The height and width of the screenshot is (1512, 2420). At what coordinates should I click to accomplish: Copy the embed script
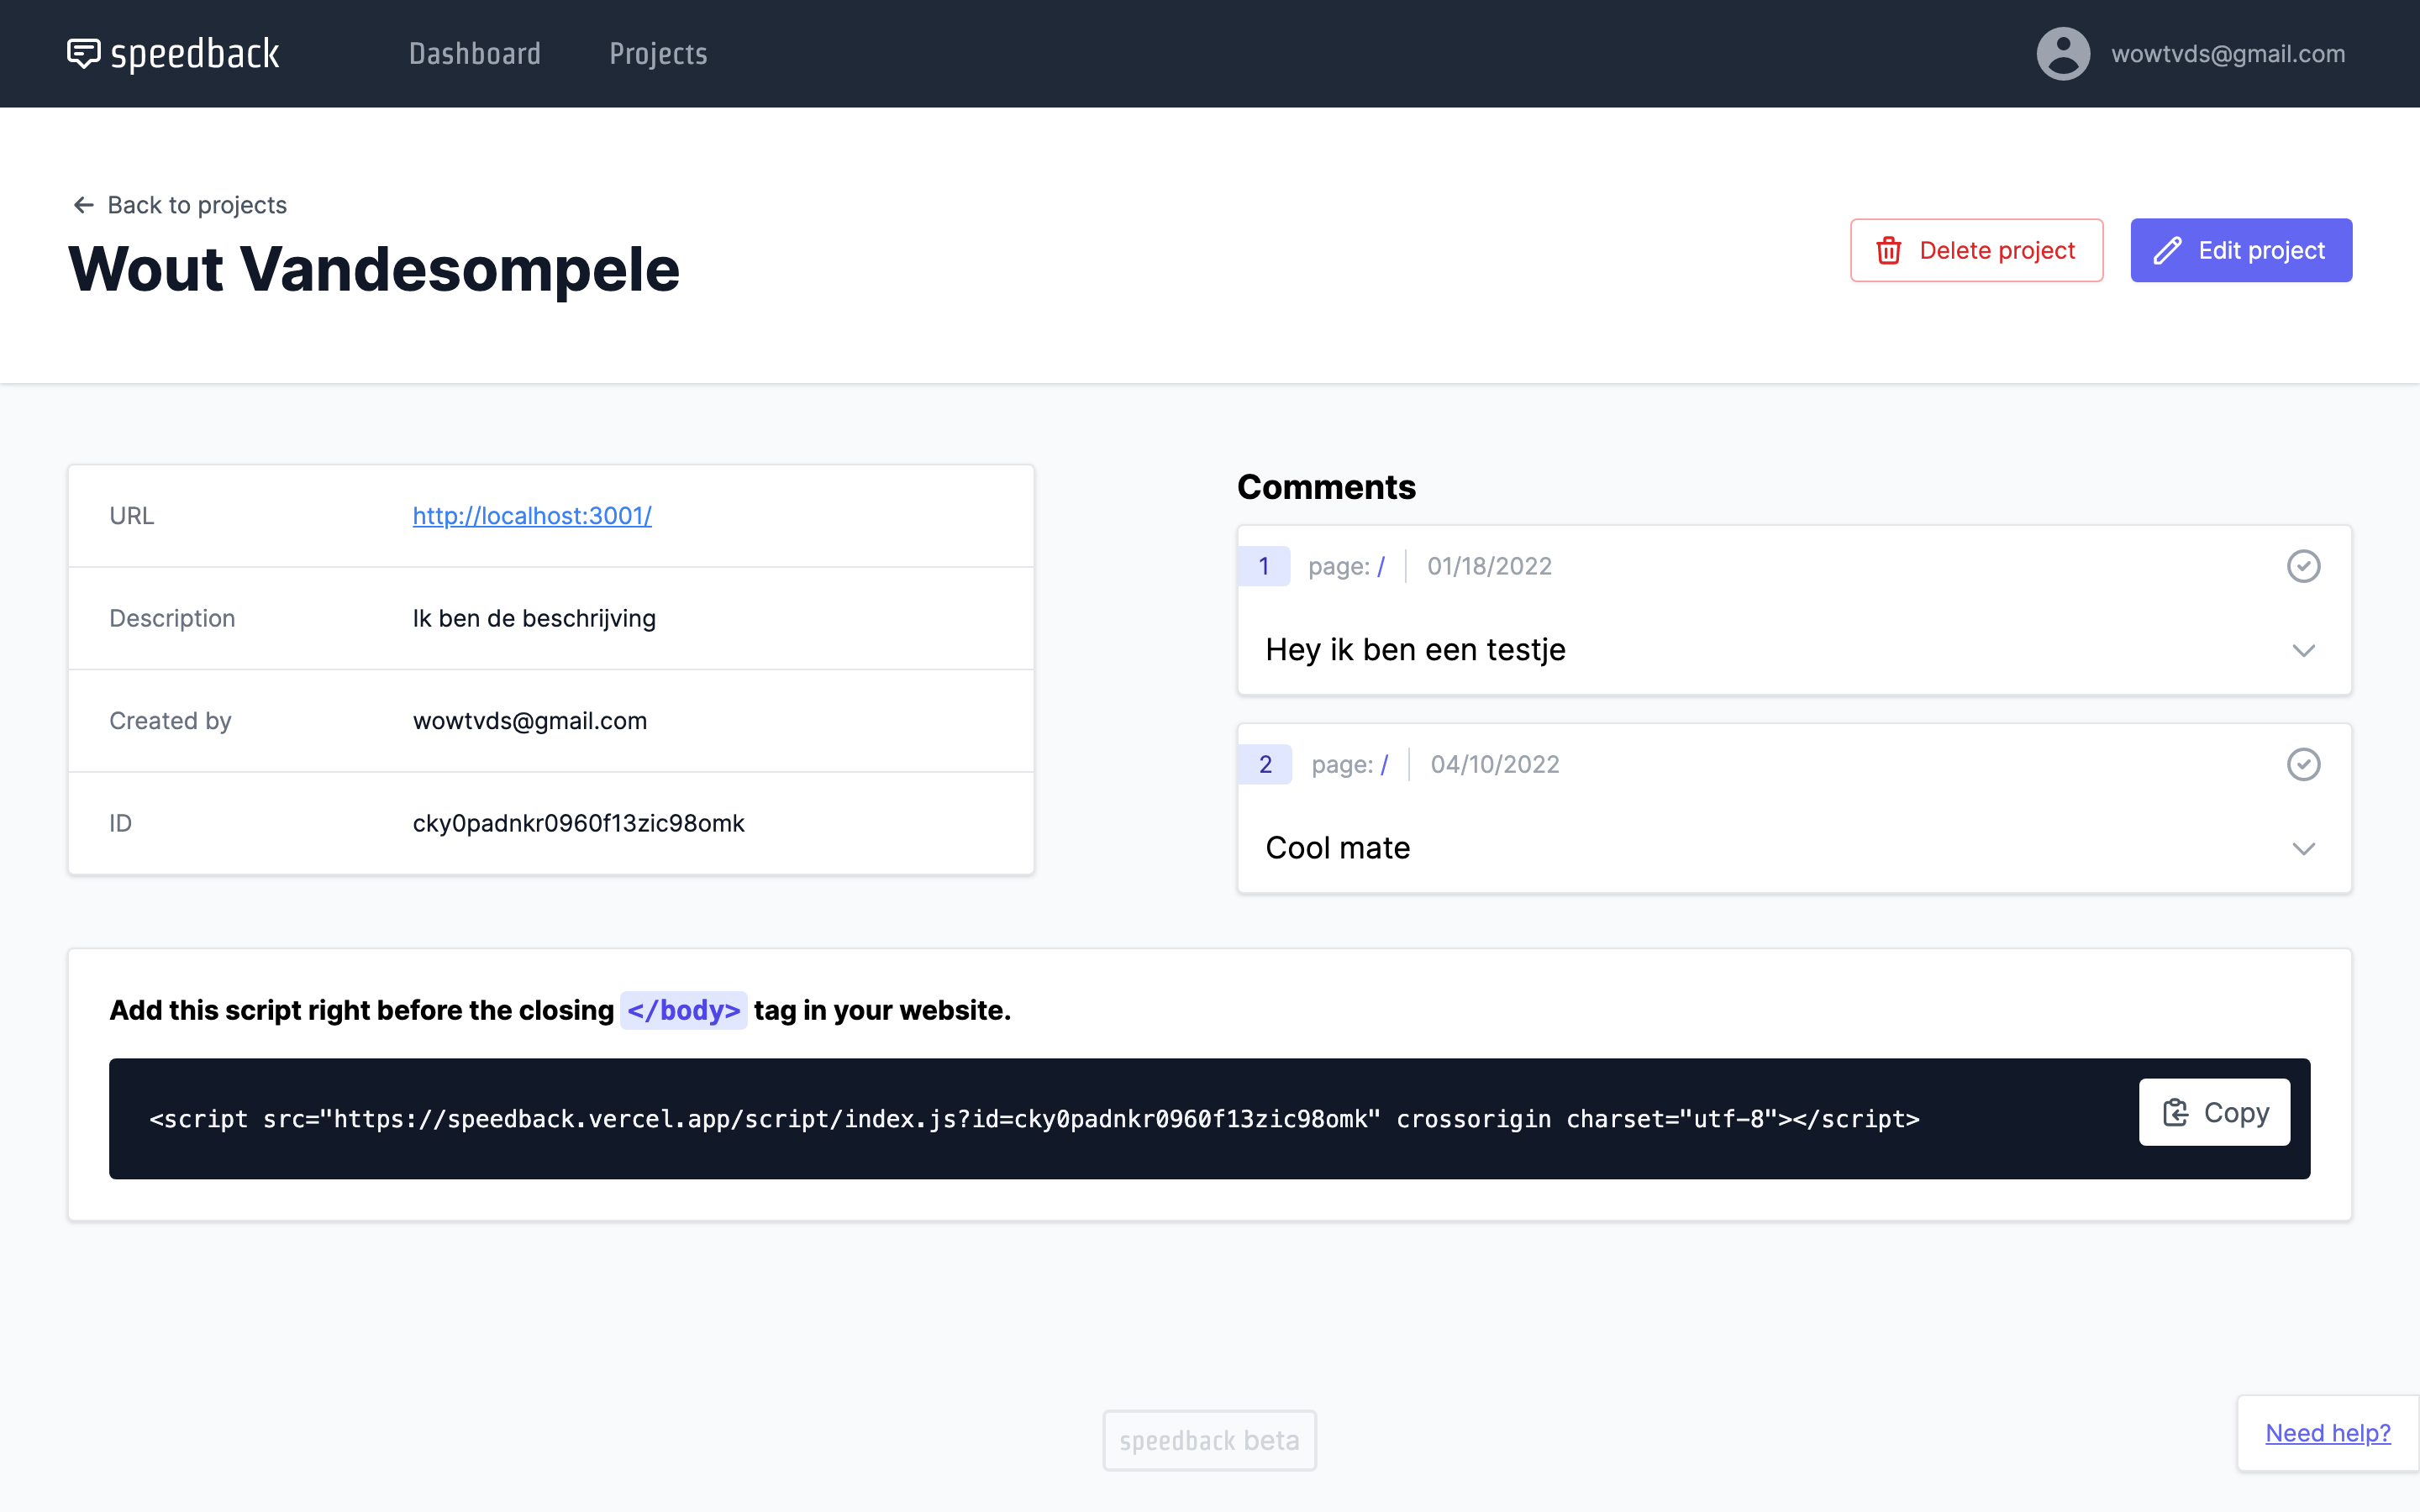click(2214, 1112)
